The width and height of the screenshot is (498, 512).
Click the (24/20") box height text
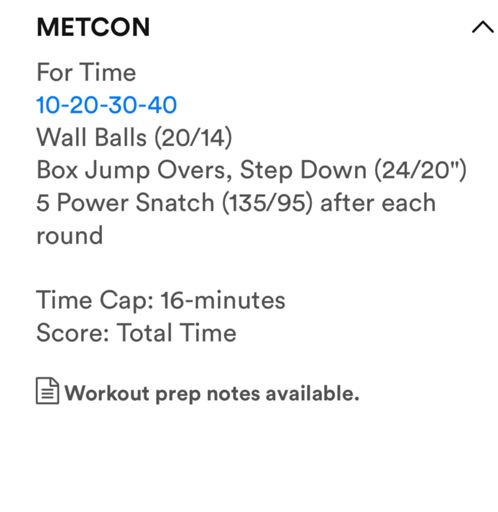pyautogui.click(x=420, y=170)
